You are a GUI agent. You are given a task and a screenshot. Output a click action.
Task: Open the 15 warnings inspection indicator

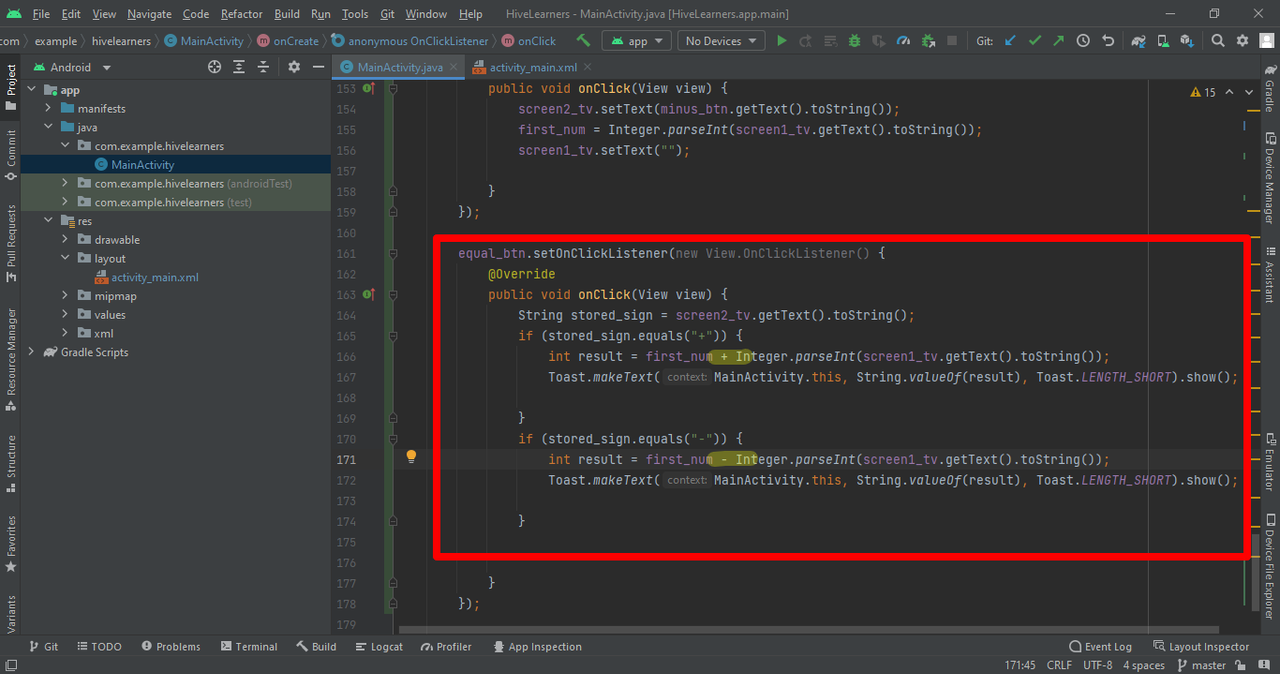pyautogui.click(x=1204, y=92)
